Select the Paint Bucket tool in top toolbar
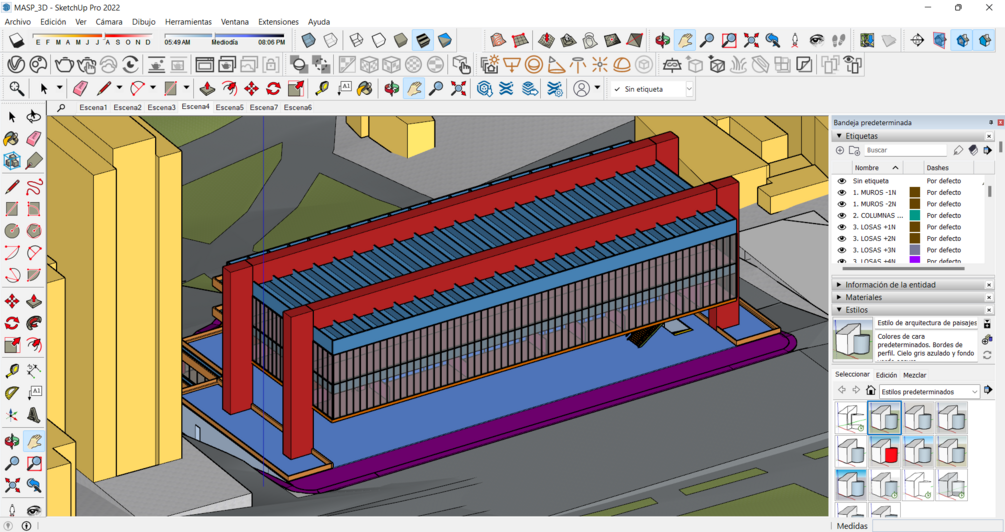Screen dimensions: 1005x532 click(365, 88)
